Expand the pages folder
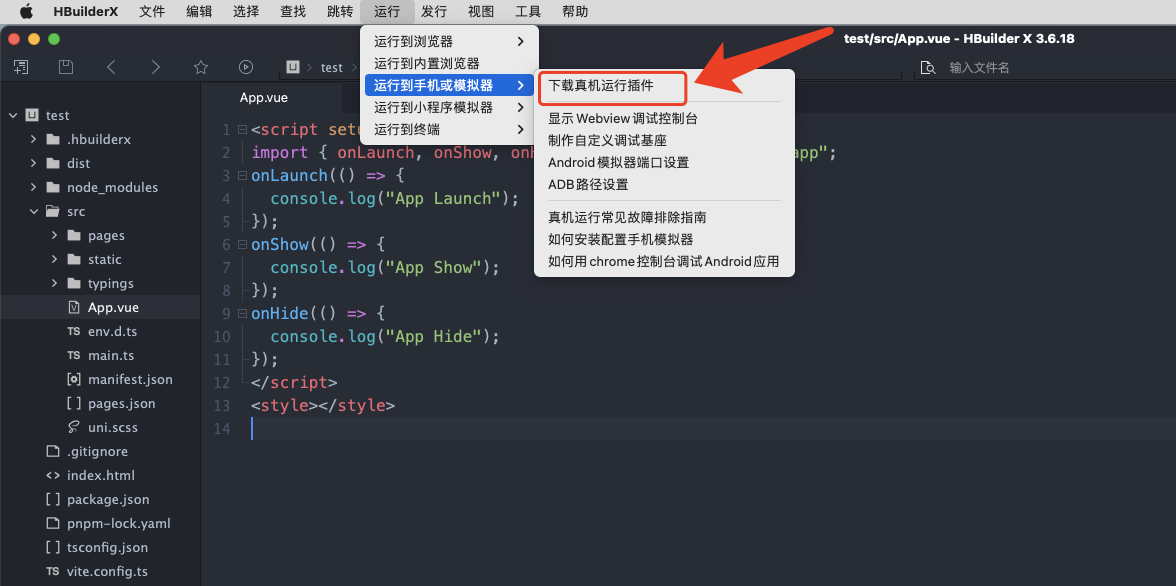The height and width of the screenshot is (586, 1176). [54, 235]
